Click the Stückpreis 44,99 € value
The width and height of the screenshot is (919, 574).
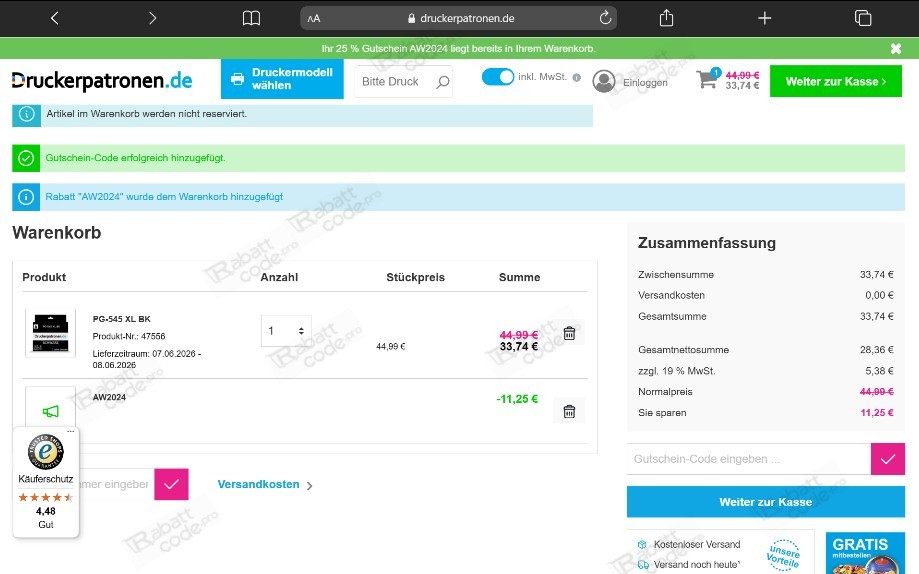coord(390,347)
